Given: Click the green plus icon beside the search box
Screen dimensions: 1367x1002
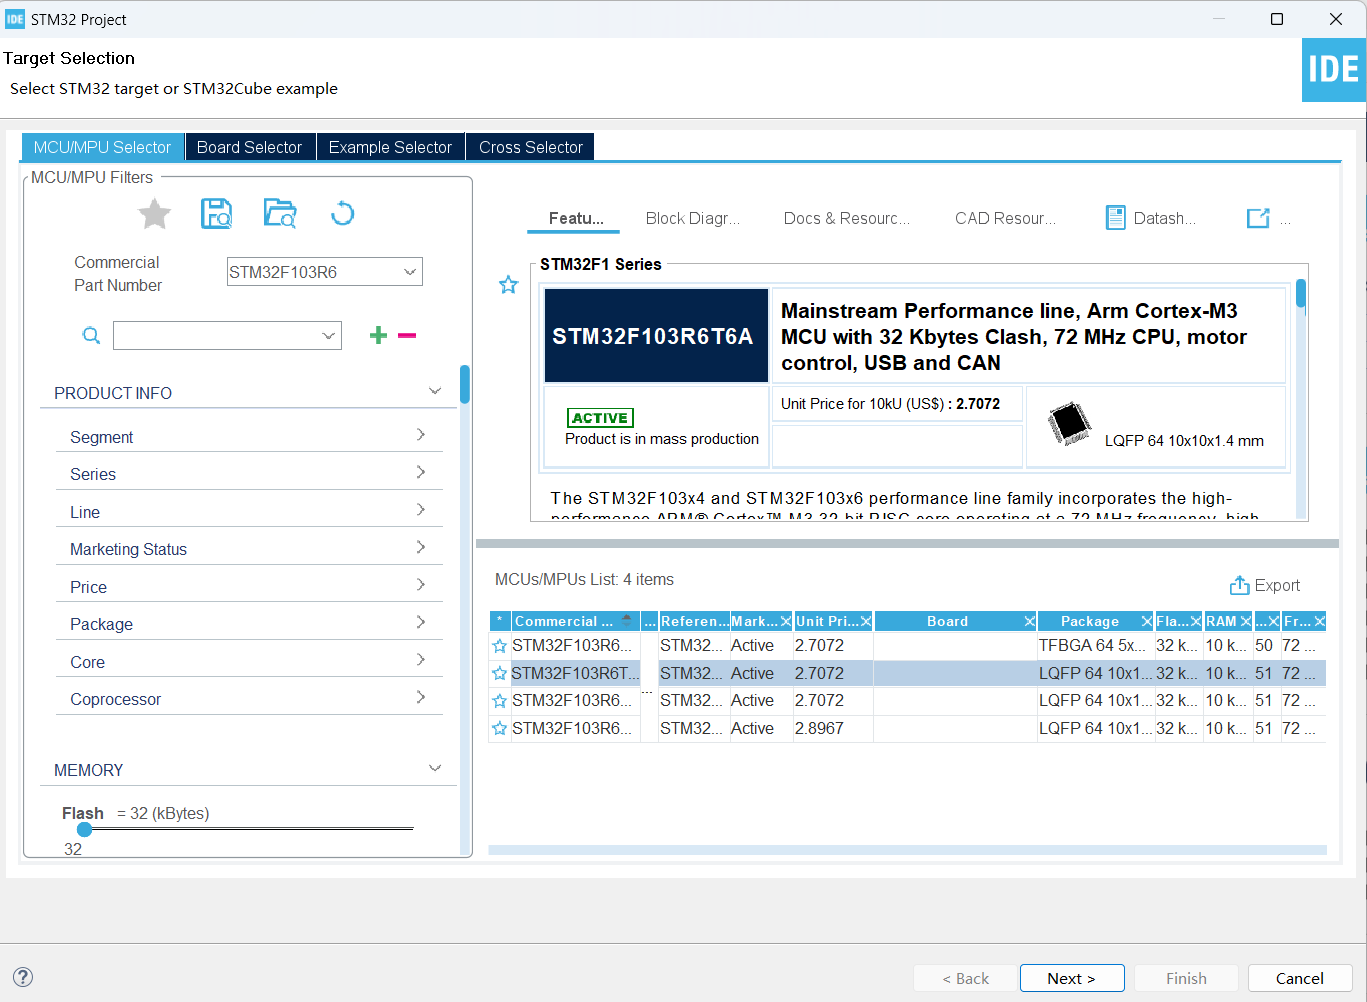Looking at the screenshot, I should point(378,335).
